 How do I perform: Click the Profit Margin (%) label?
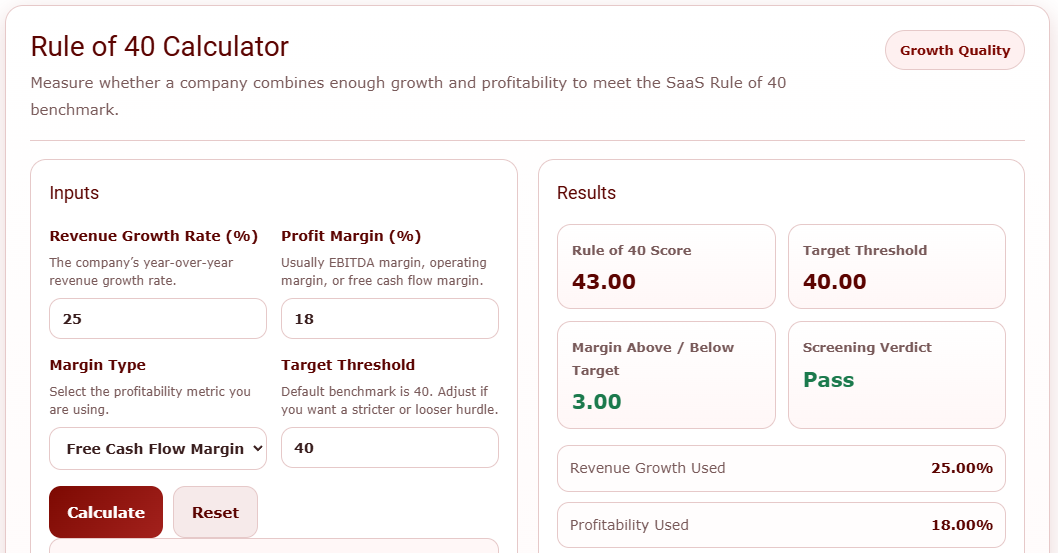(351, 236)
